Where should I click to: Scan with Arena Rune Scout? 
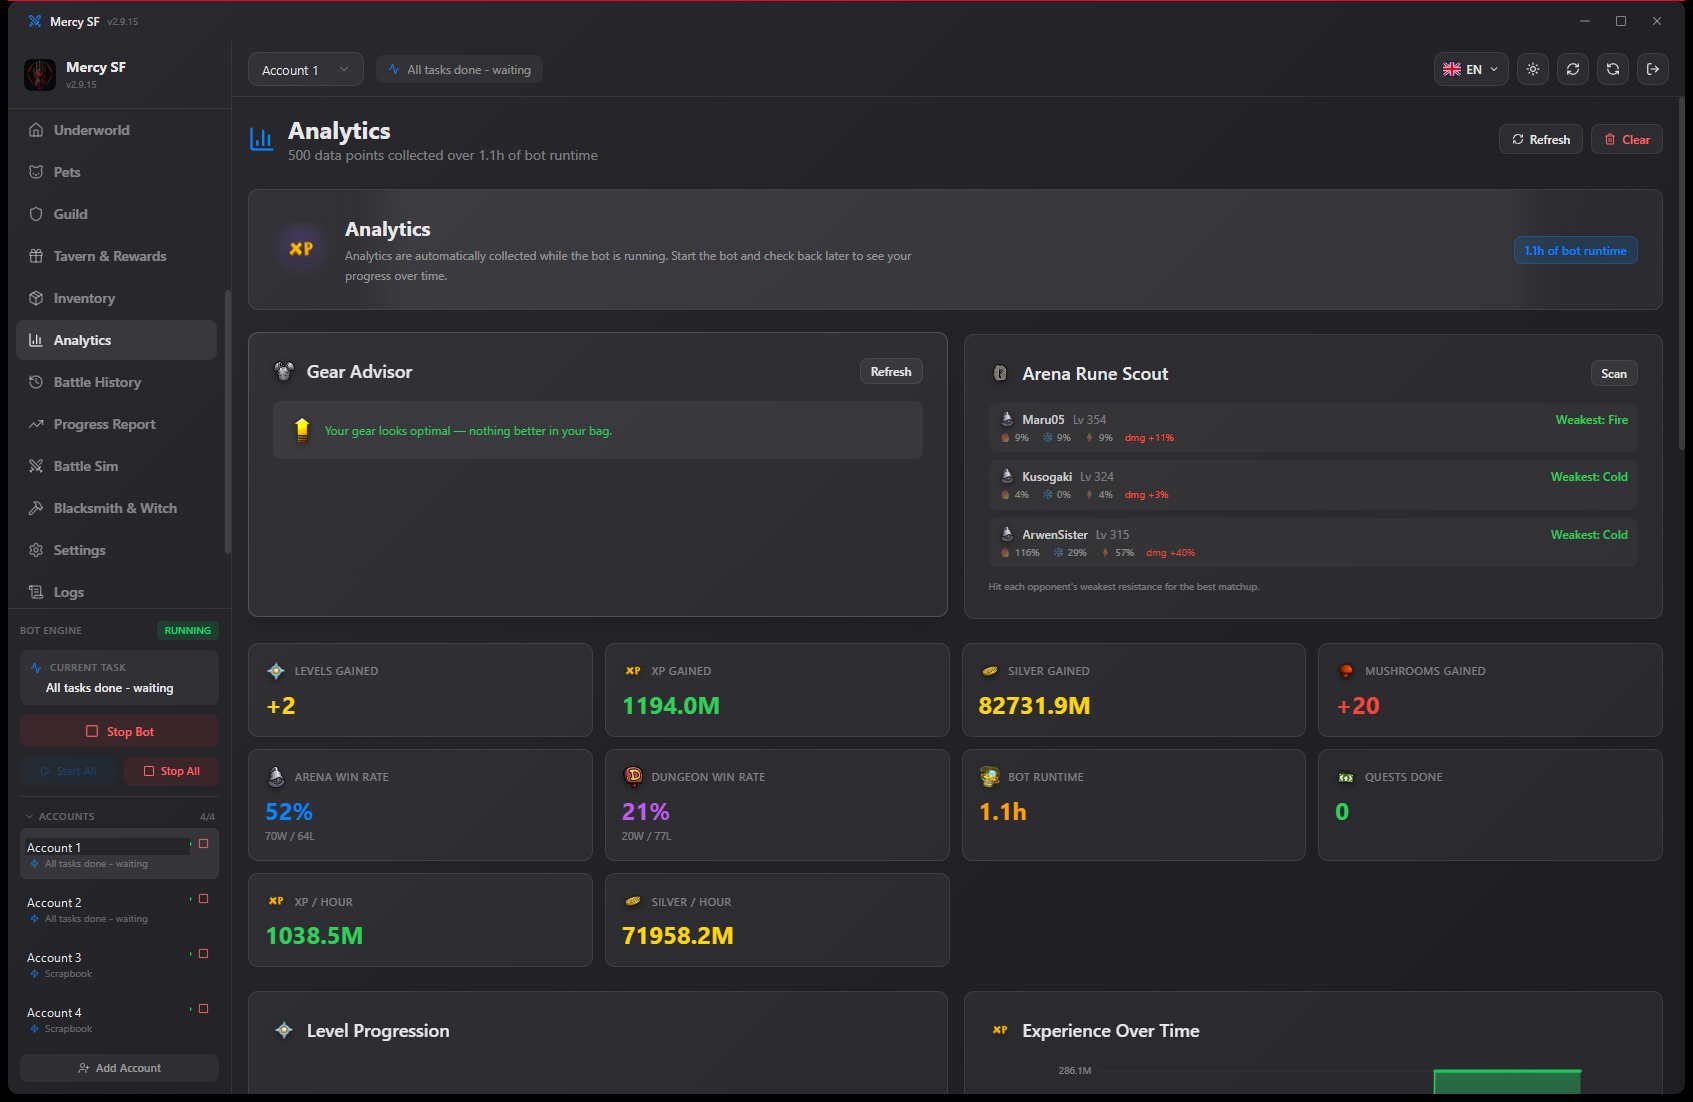[1614, 374]
